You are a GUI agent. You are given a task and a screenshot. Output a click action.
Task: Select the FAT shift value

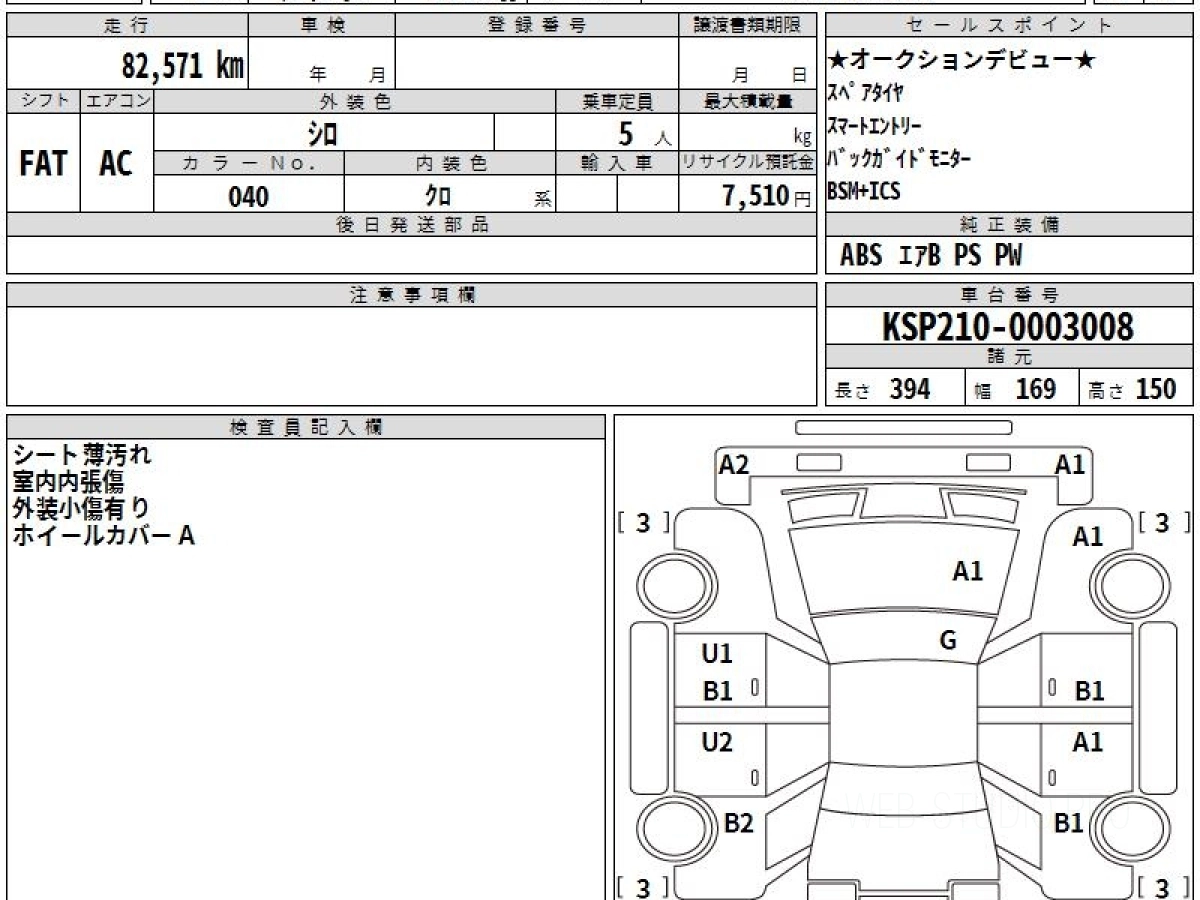[x=43, y=163]
